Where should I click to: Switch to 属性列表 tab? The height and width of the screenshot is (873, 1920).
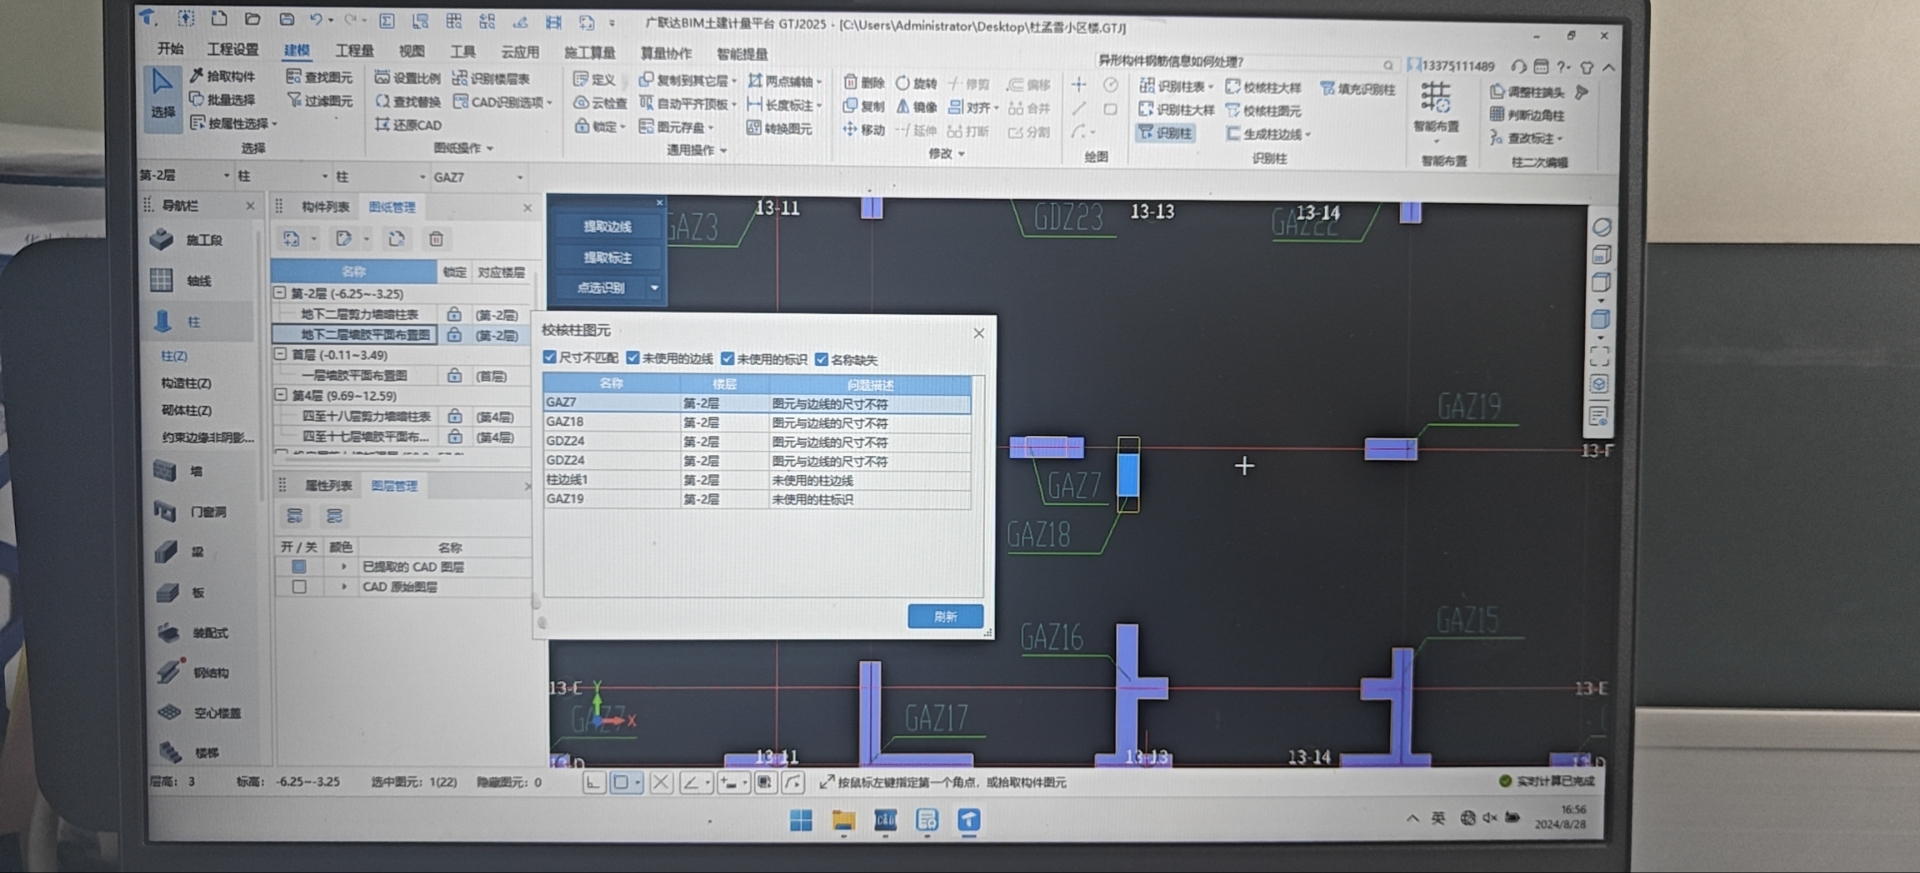pyautogui.click(x=328, y=486)
